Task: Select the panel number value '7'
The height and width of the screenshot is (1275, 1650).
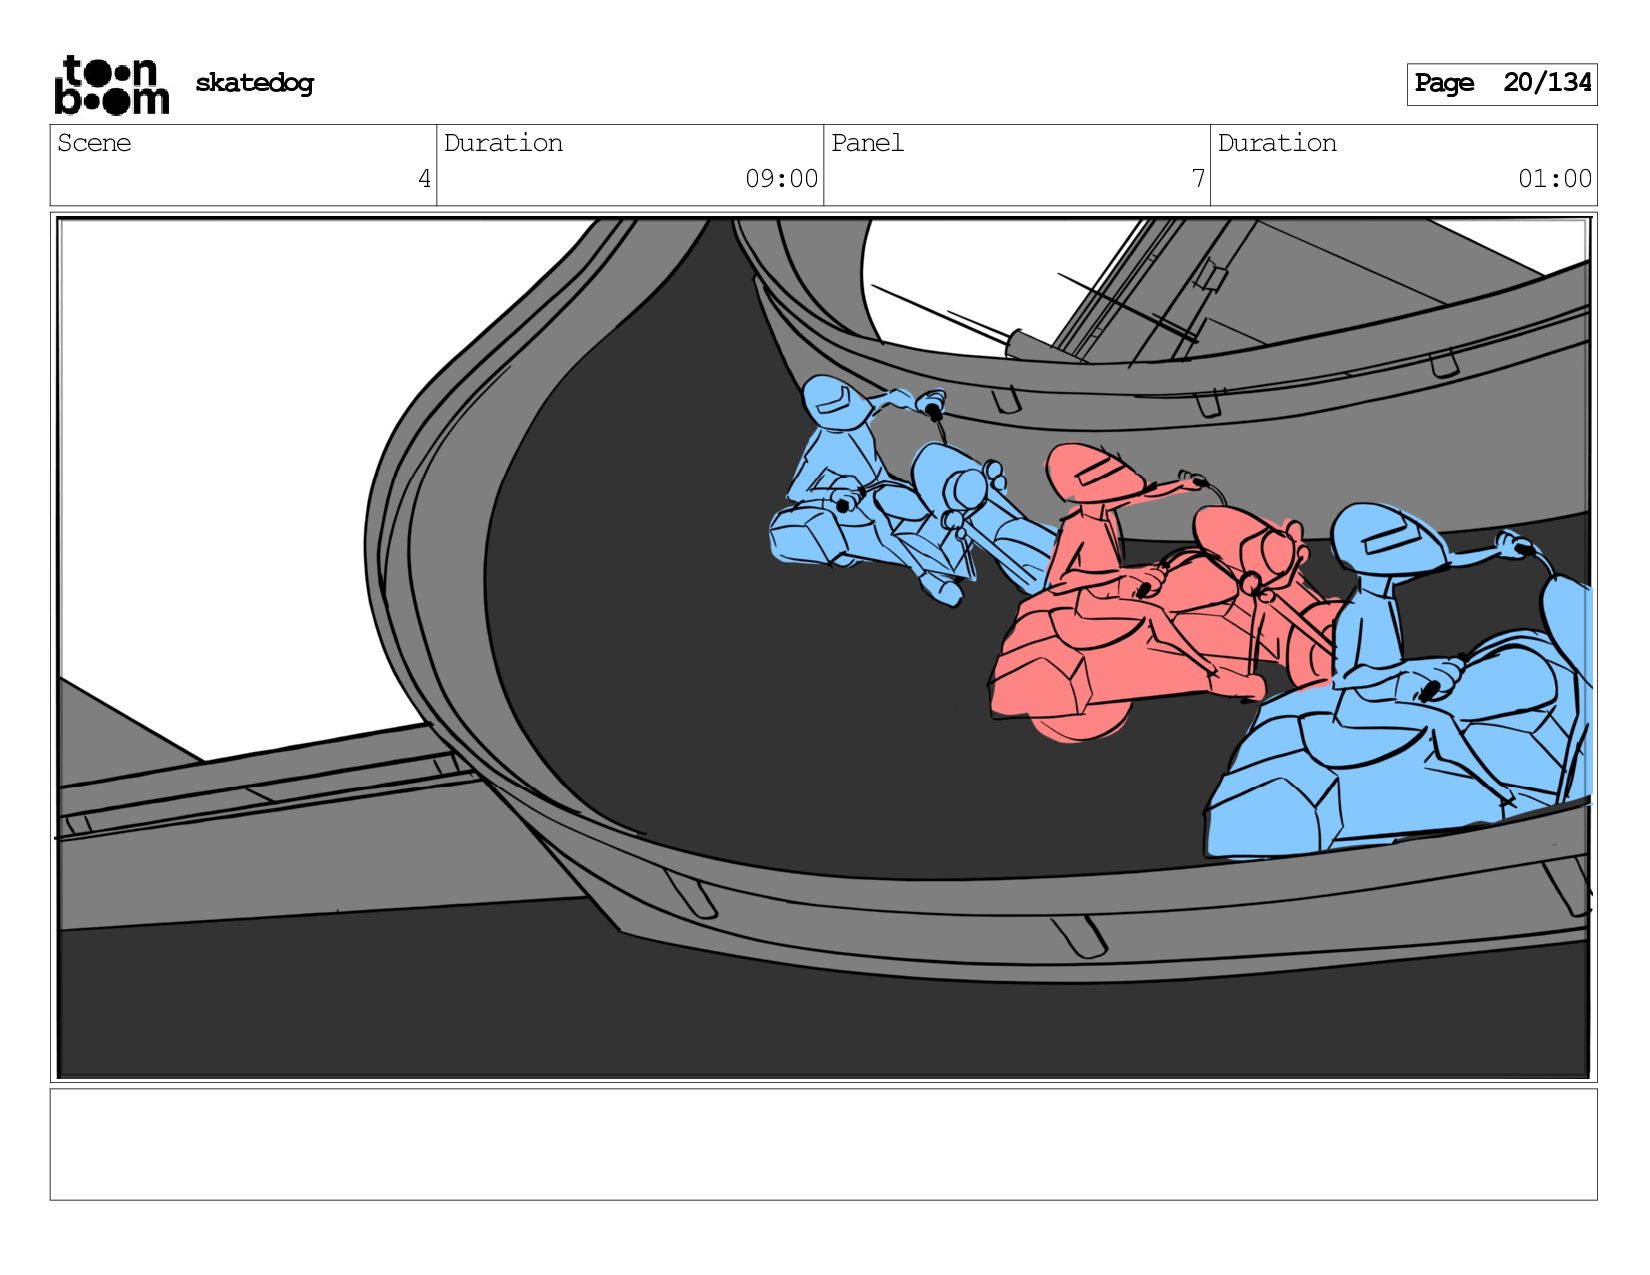Action: click(1198, 179)
